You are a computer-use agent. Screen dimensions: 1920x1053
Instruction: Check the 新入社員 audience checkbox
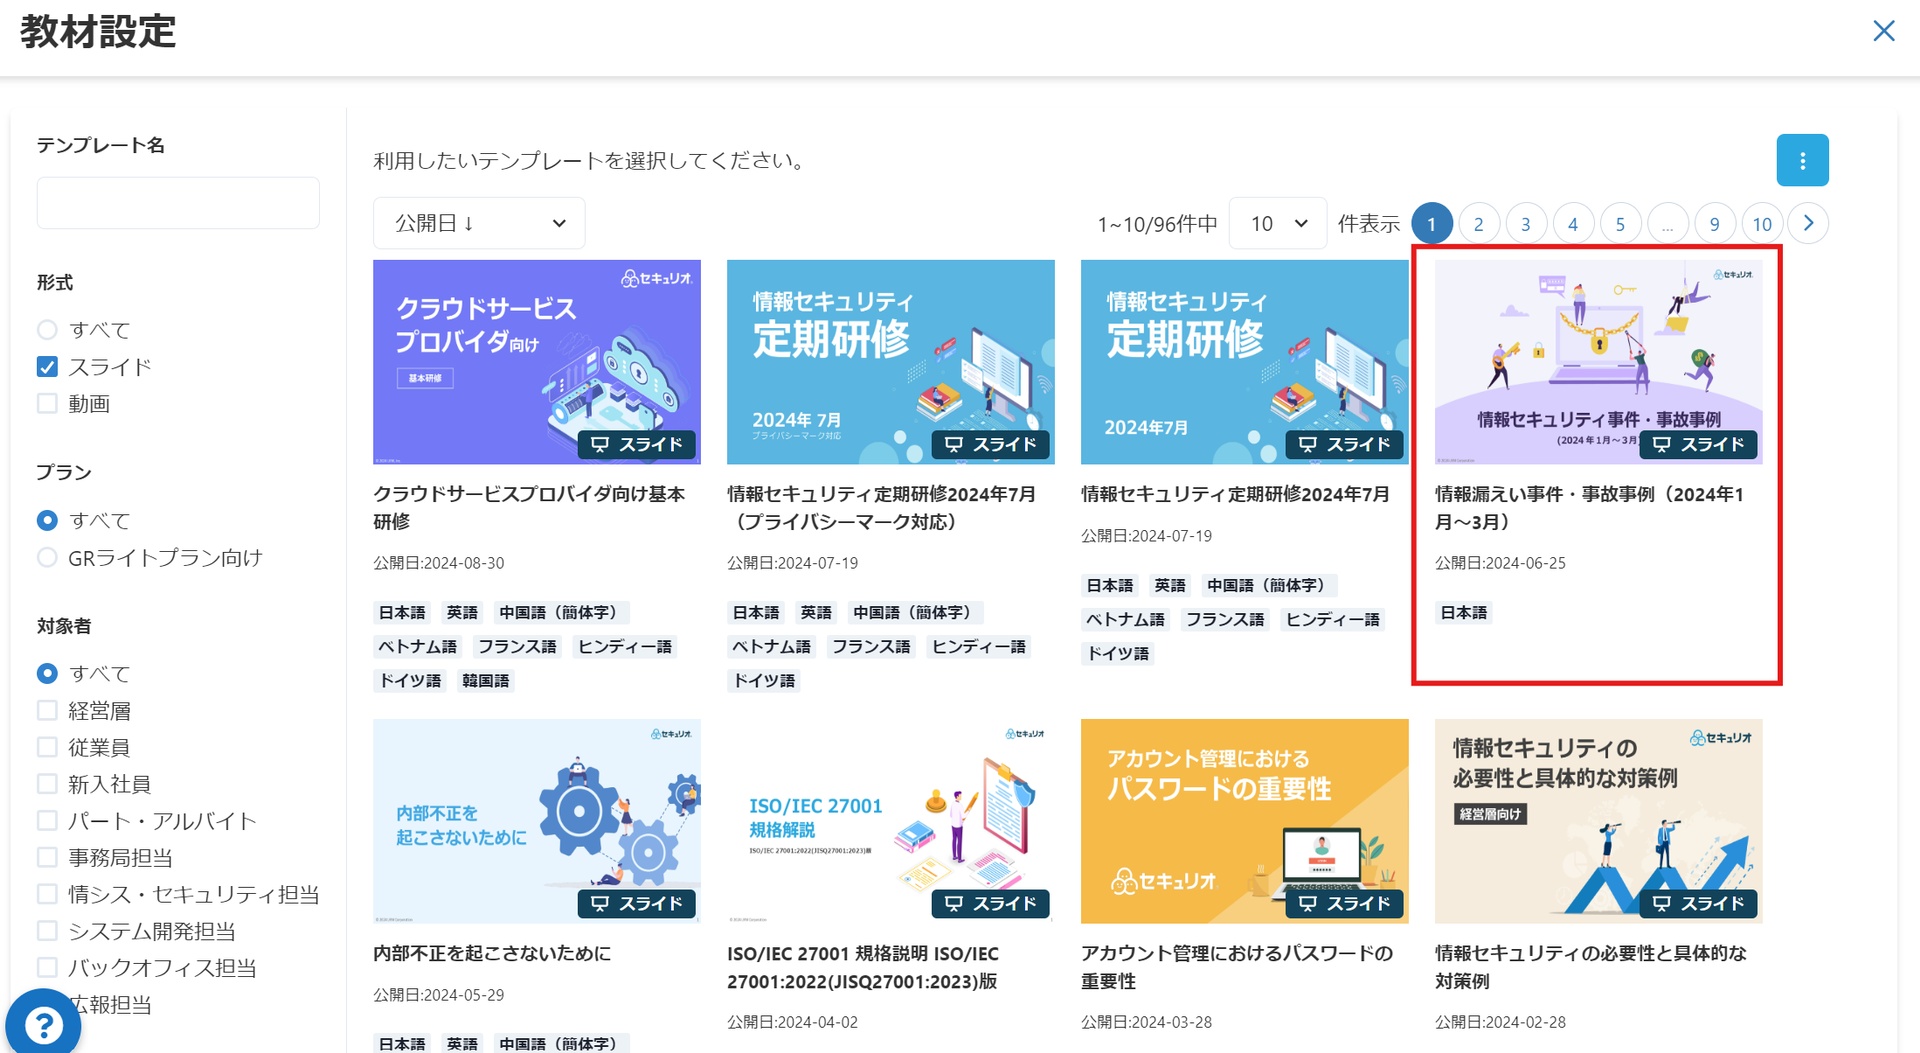47,784
